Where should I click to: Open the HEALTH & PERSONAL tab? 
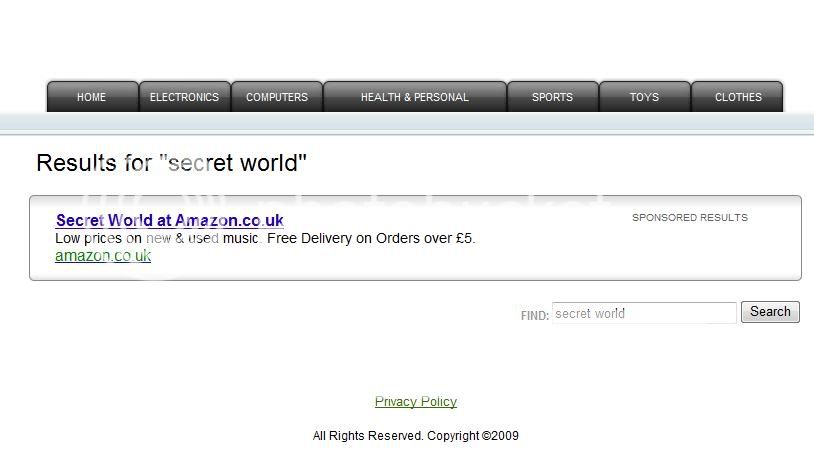tap(415, 97)
